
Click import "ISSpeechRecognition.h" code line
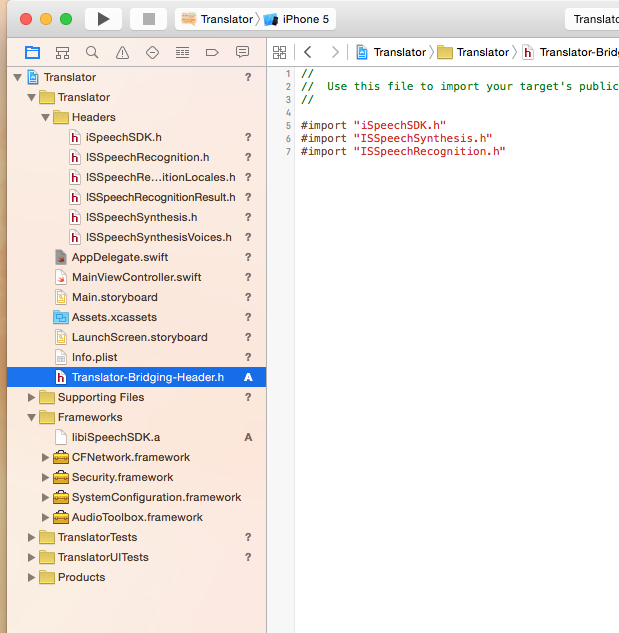[x=403, y=151]
